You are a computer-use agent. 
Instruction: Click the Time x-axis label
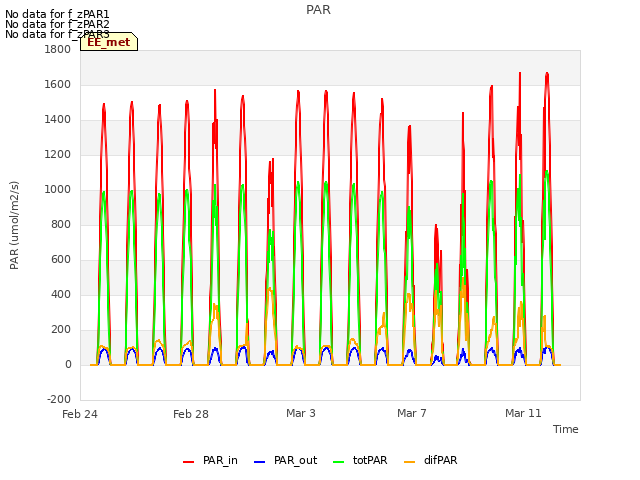point(566,429)
